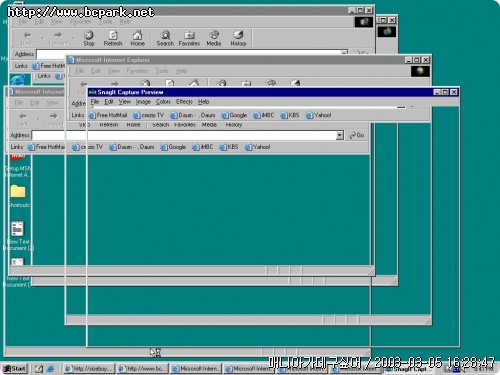Click Forward arrow in IE window with Go button
Viewport: 500px width, 375px height.
coord(53,116)
